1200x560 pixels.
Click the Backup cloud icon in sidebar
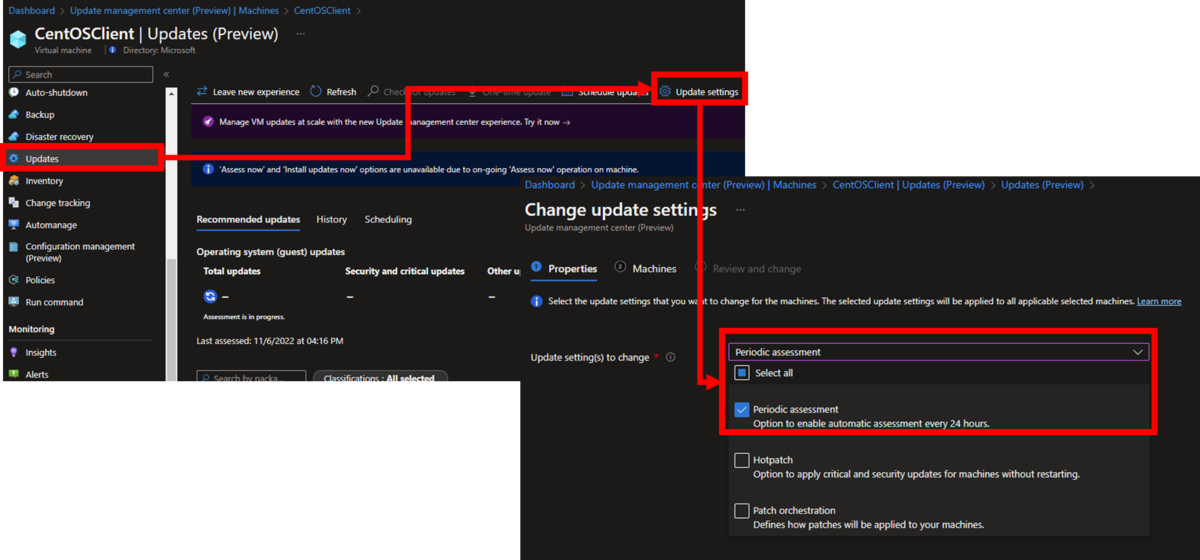[14, 115]
